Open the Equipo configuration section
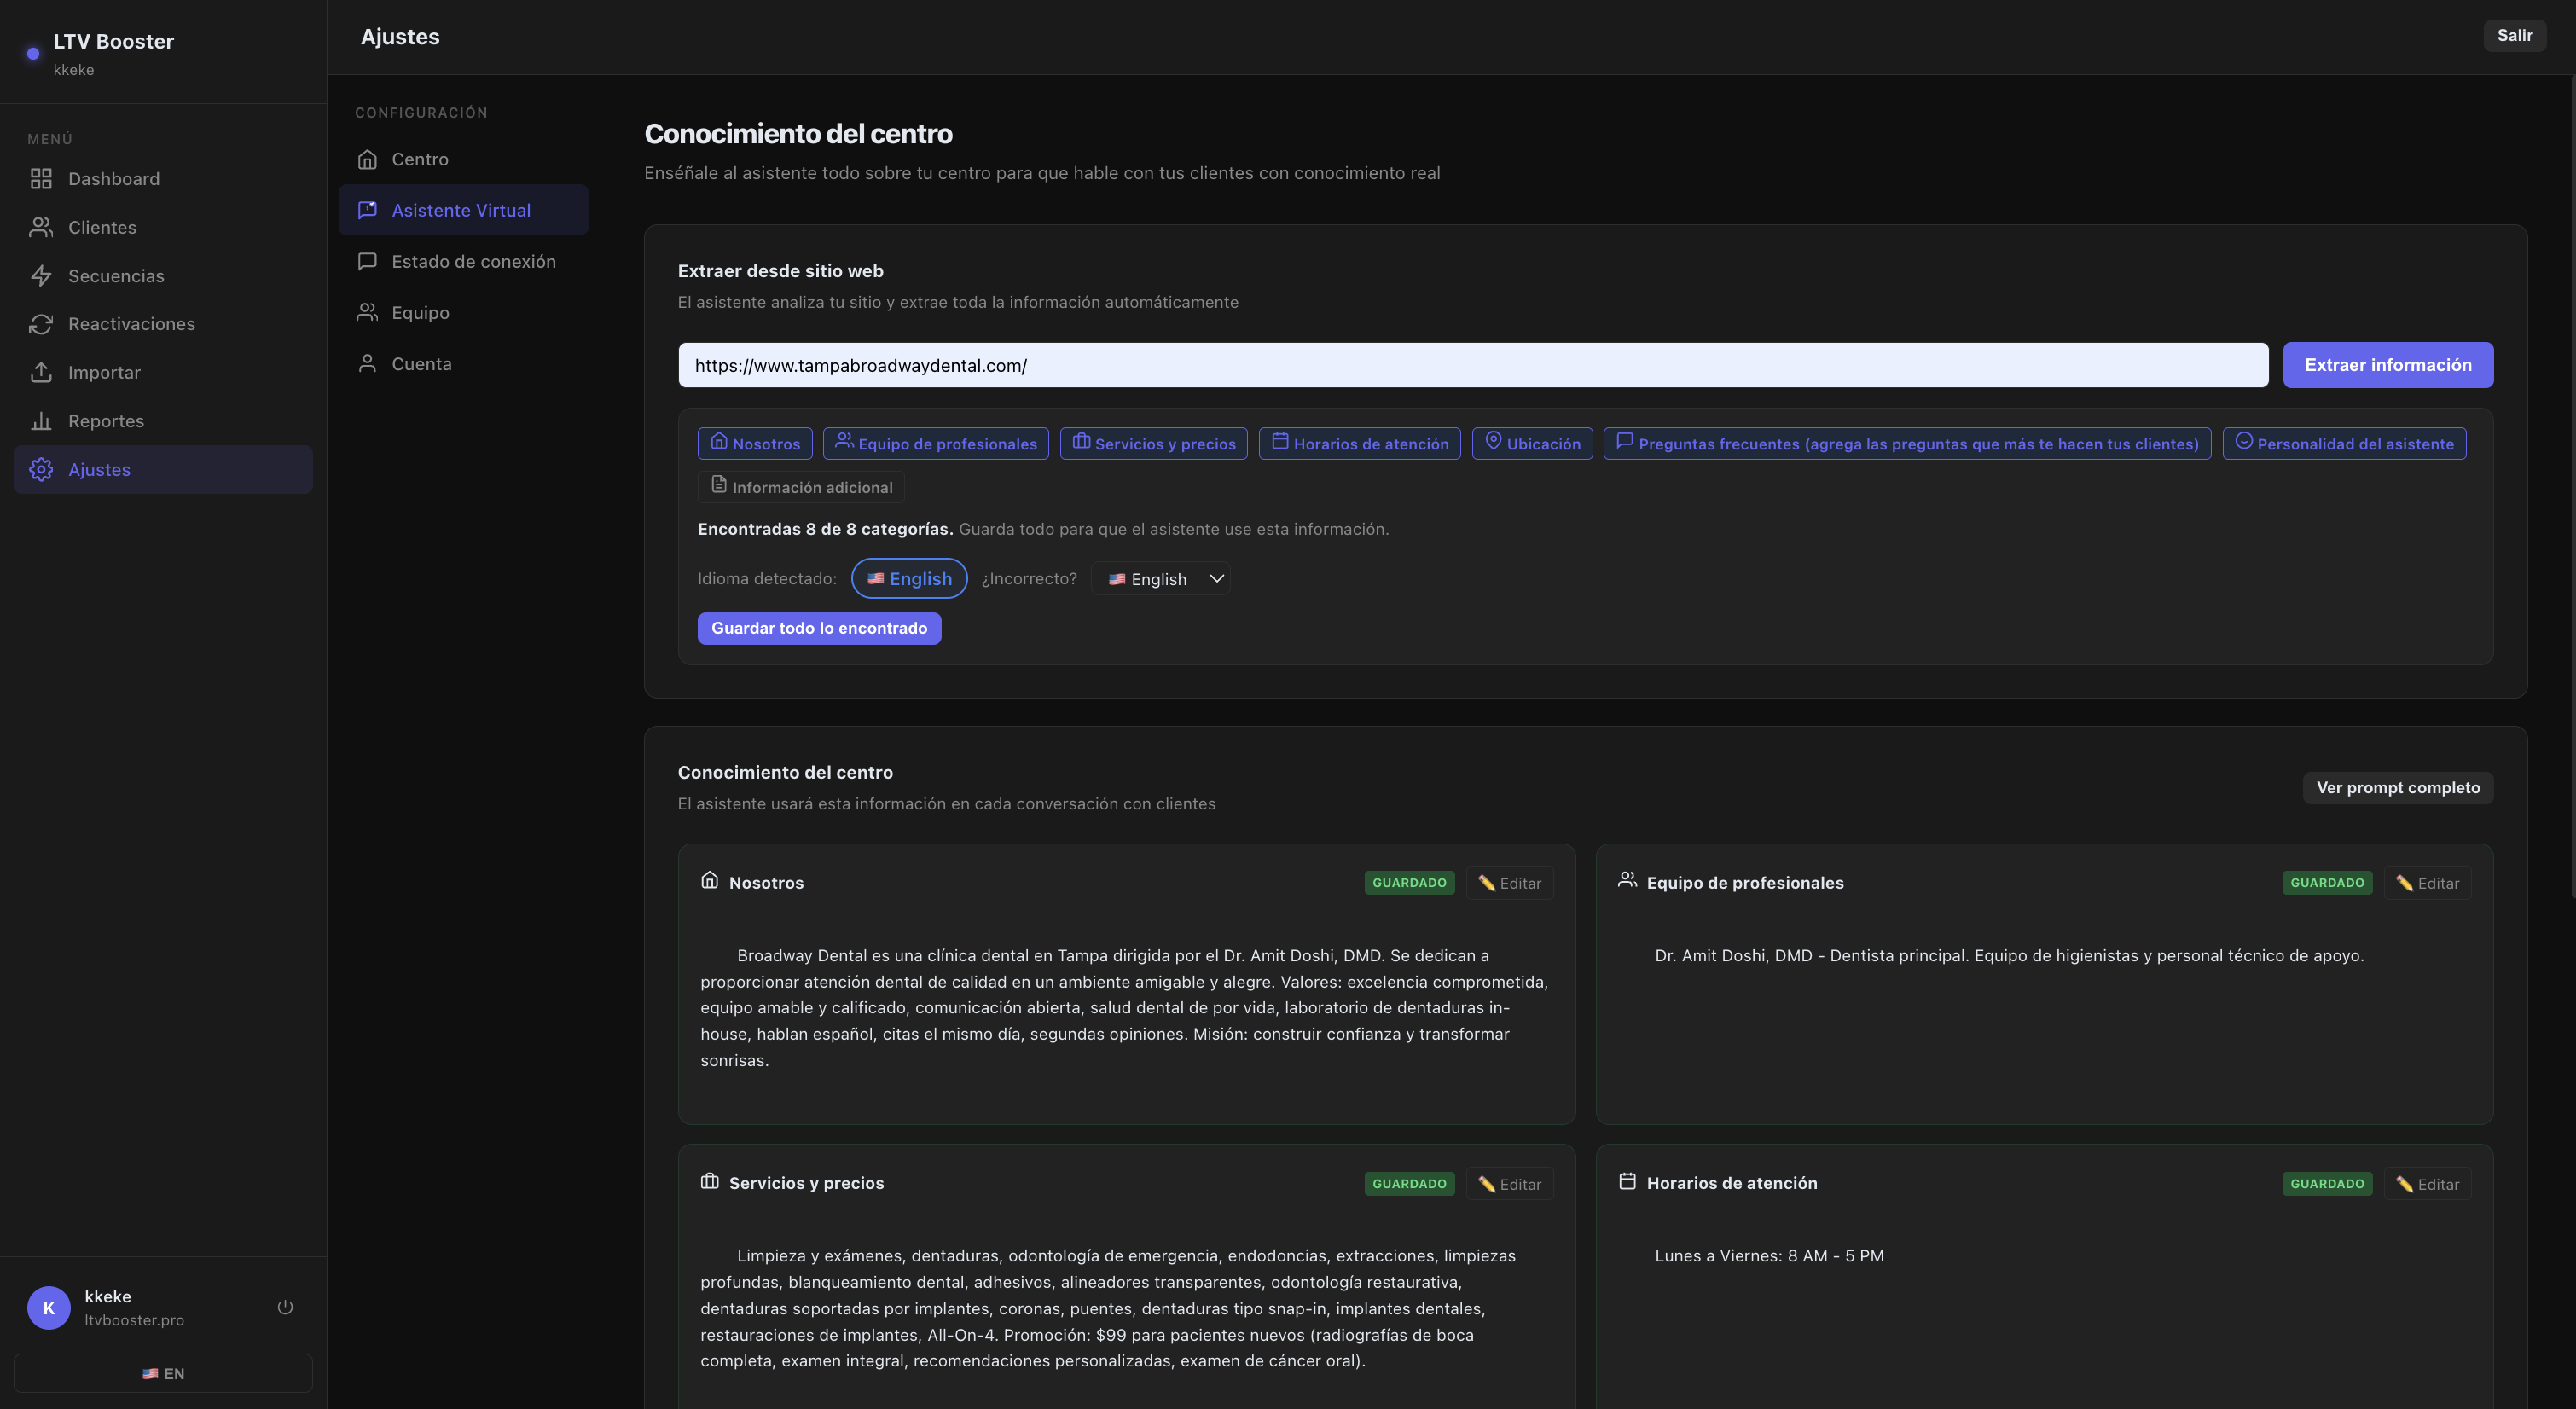Viewport: 2576px width, 1409px height. 463,312
